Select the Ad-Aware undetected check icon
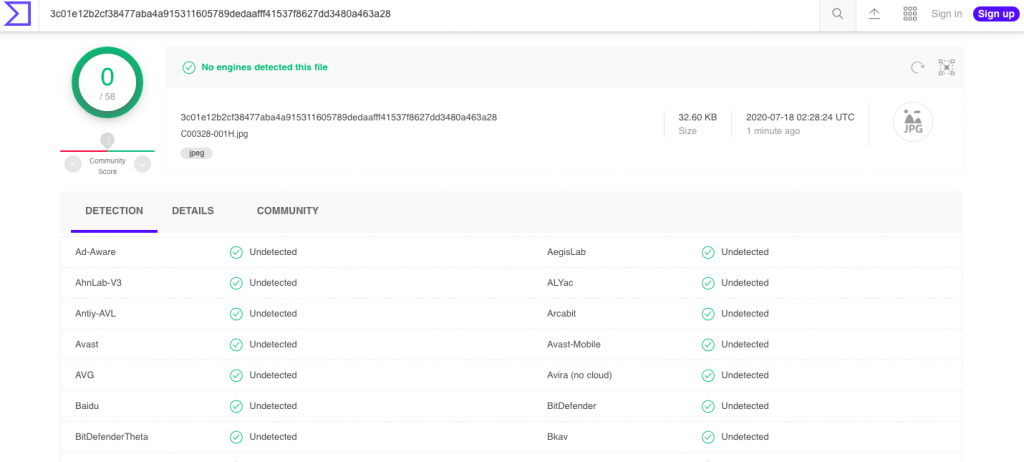 point(236,252)
